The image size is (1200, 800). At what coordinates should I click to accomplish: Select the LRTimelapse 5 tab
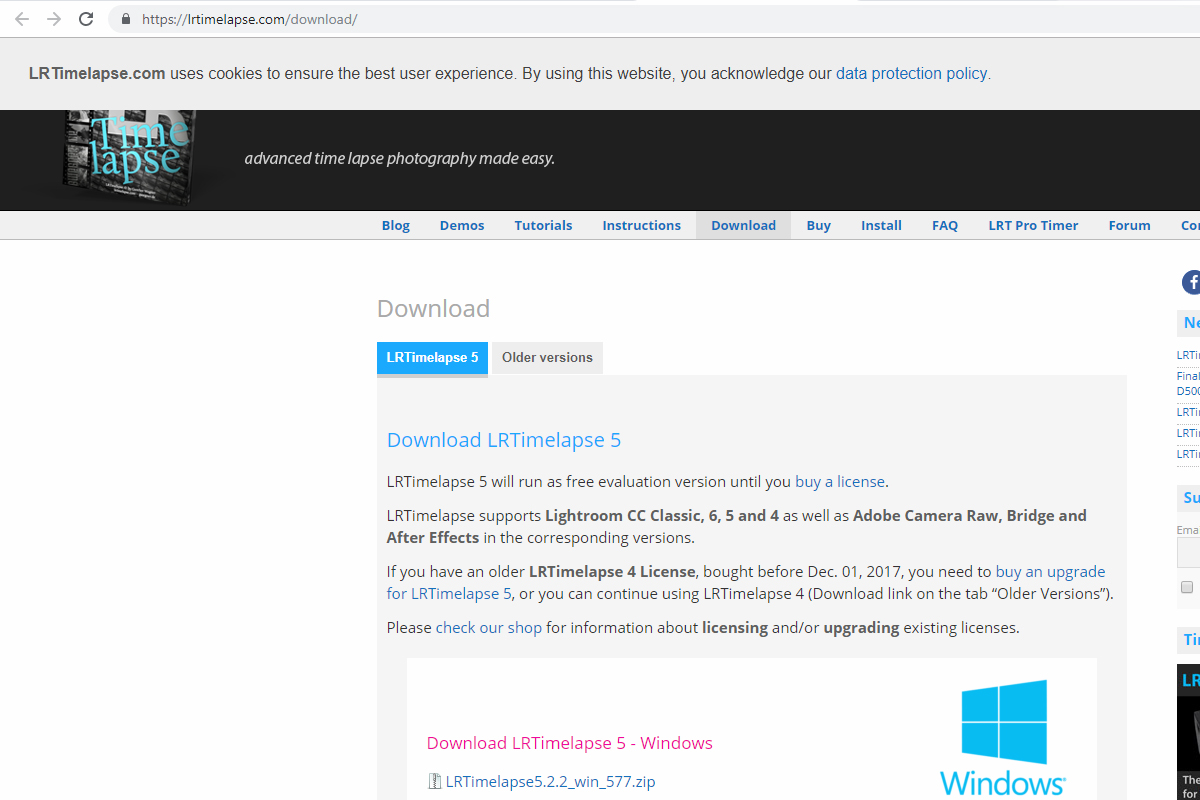click(432, 358)
